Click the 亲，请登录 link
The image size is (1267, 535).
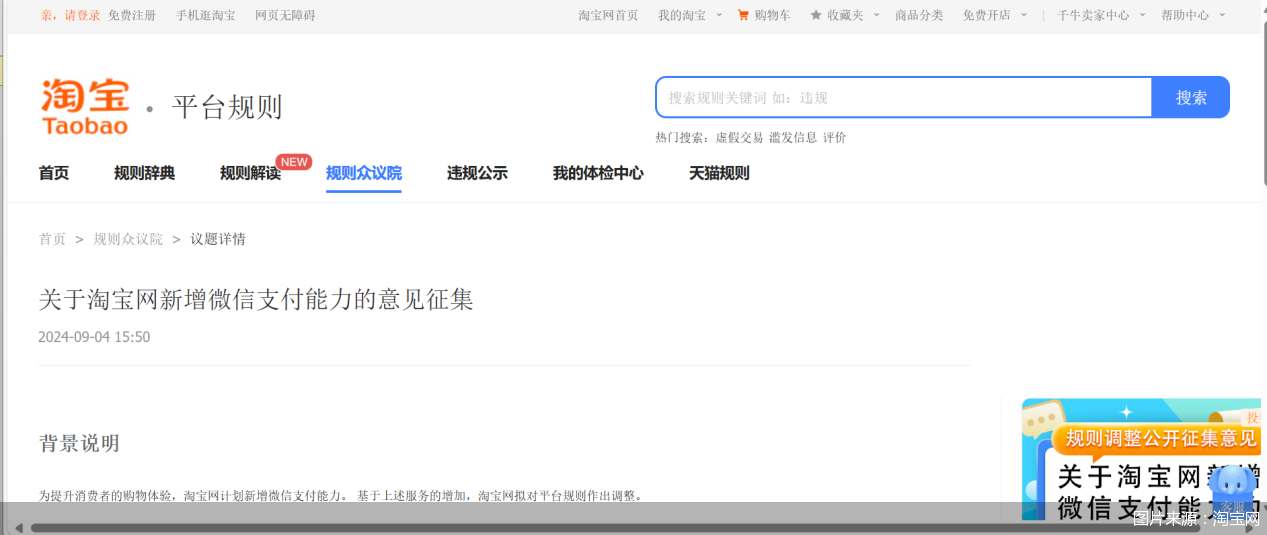[70, 15]
